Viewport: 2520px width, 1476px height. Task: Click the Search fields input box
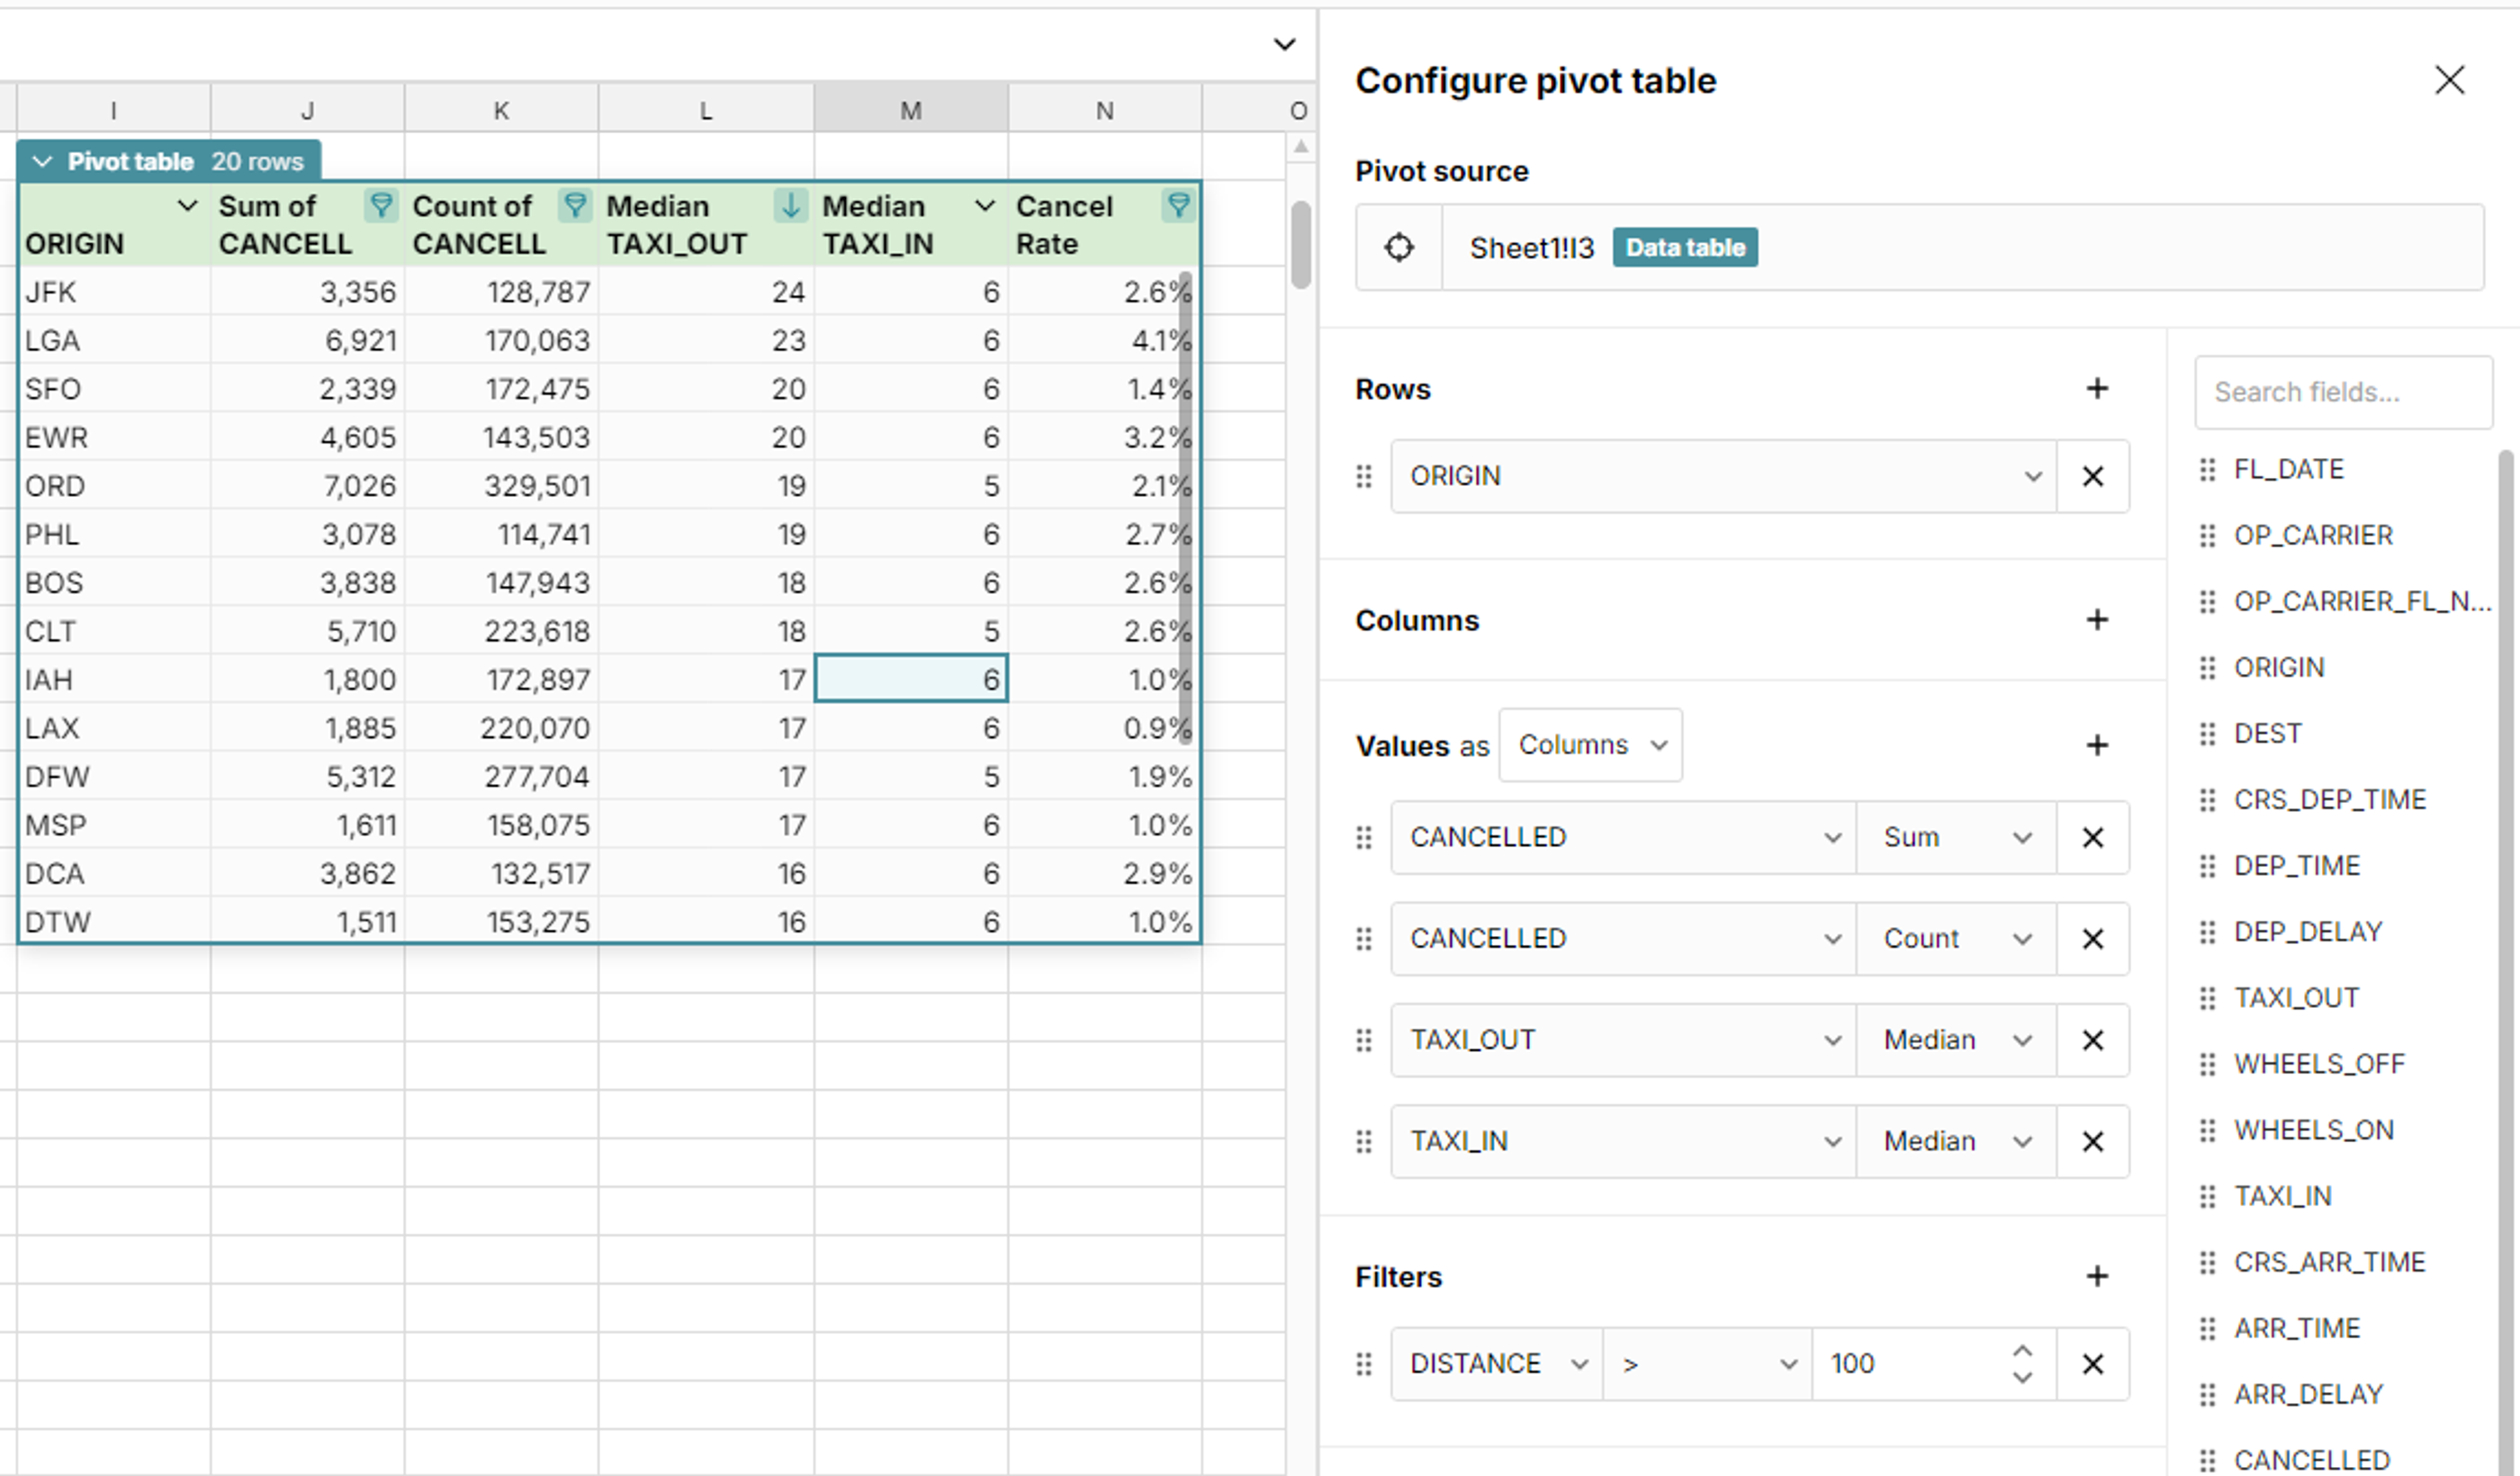(2343, 392)
